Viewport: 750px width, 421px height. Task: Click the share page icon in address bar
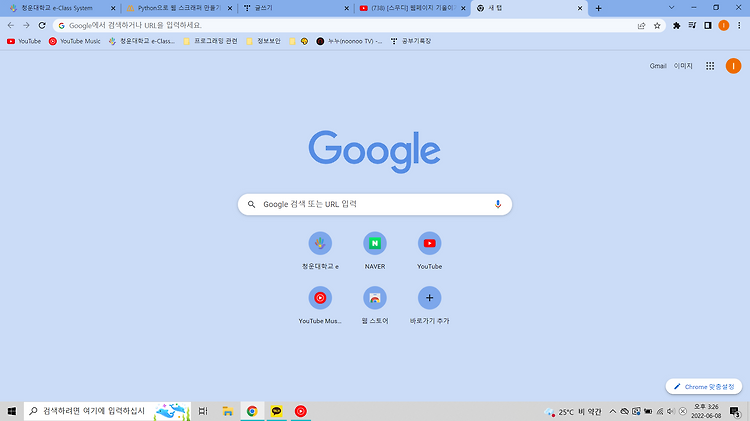coord(641,26)
